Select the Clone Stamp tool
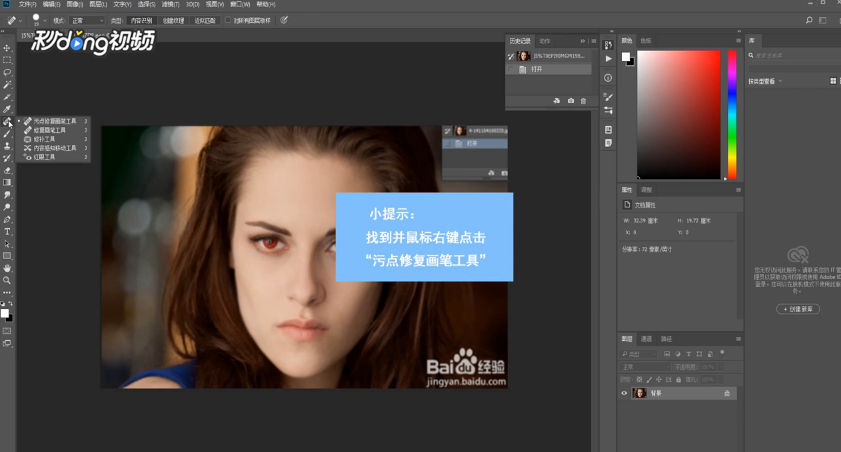 click(7, 146)
